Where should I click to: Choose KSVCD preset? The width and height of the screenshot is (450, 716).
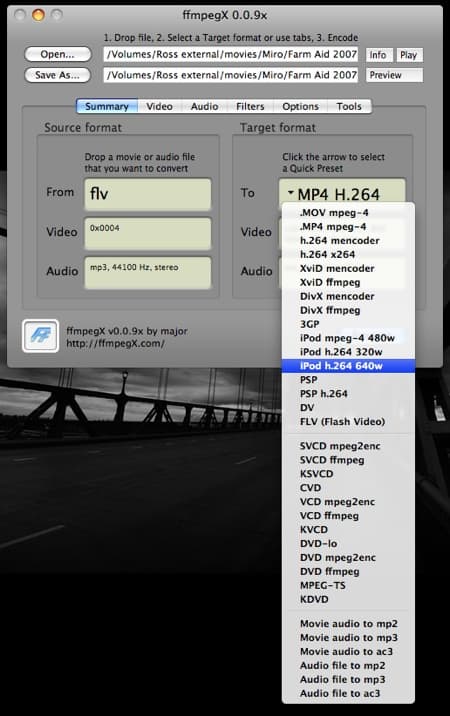point(348,474)
